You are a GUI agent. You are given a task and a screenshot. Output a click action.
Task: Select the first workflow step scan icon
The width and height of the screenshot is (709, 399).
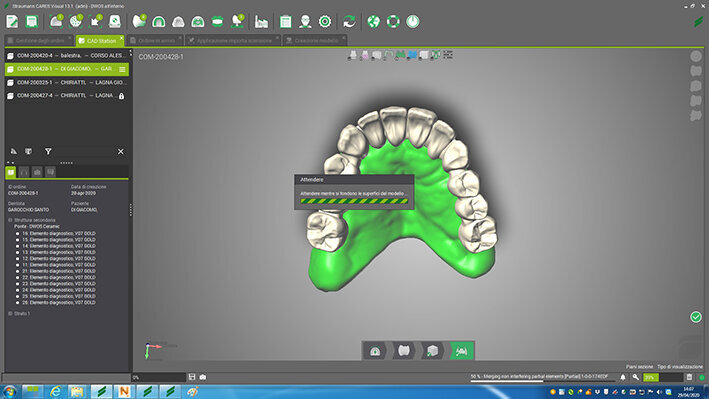coord(375,351)
